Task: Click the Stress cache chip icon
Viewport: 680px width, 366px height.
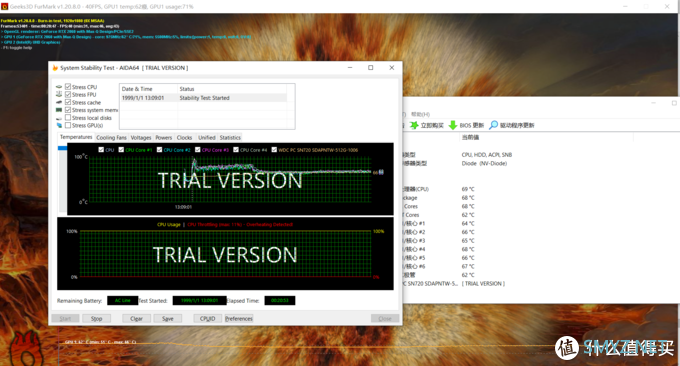Action: [x=59, y=102]
